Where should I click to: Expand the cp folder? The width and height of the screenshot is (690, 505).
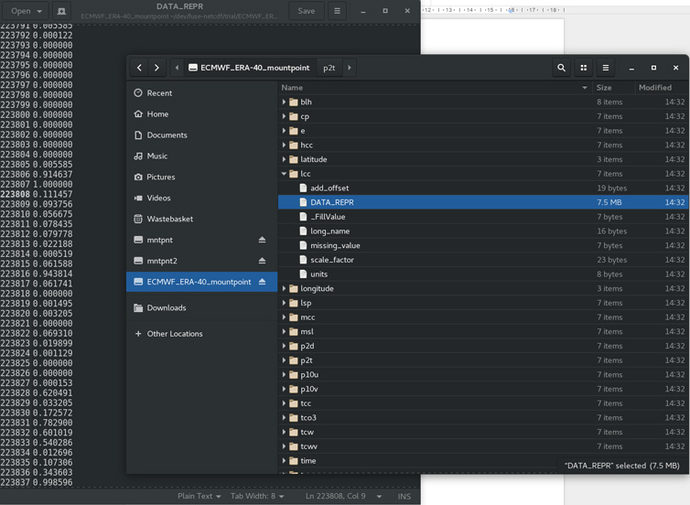pyautogui.click(x=284, y=116)
